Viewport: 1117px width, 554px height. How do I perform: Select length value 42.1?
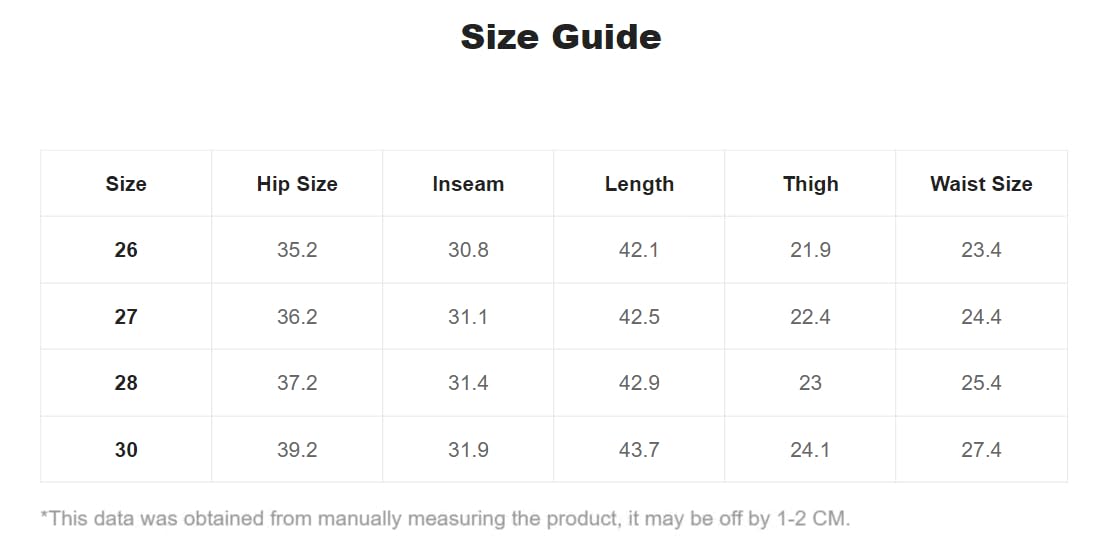point(639,250)
